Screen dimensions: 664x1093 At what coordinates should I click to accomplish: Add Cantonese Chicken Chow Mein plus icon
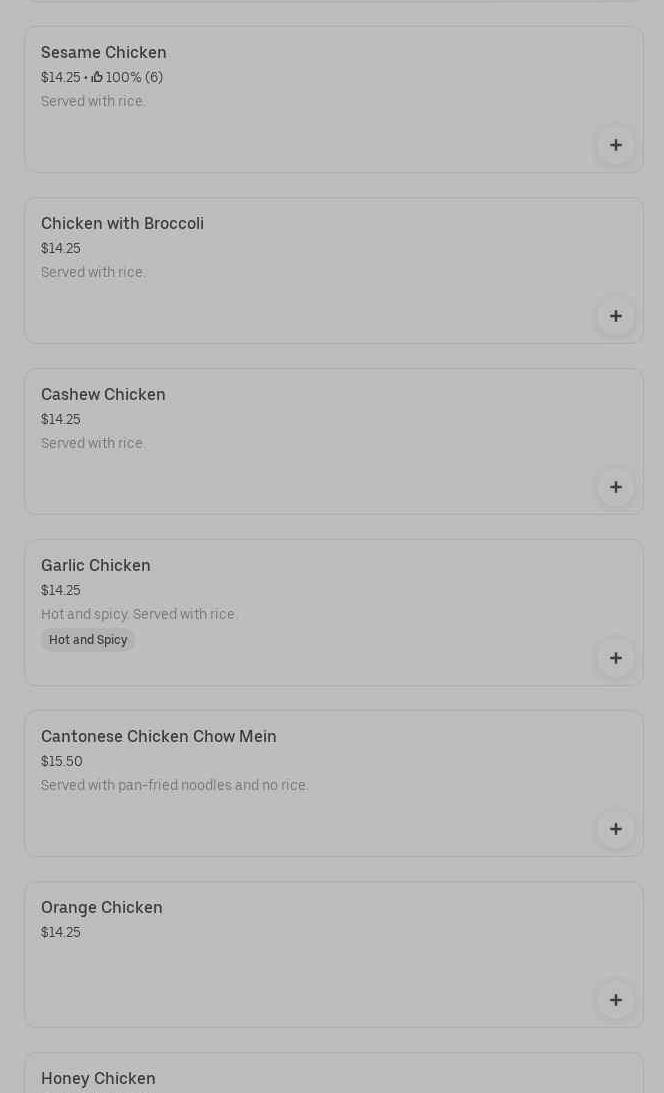point(615,829)
